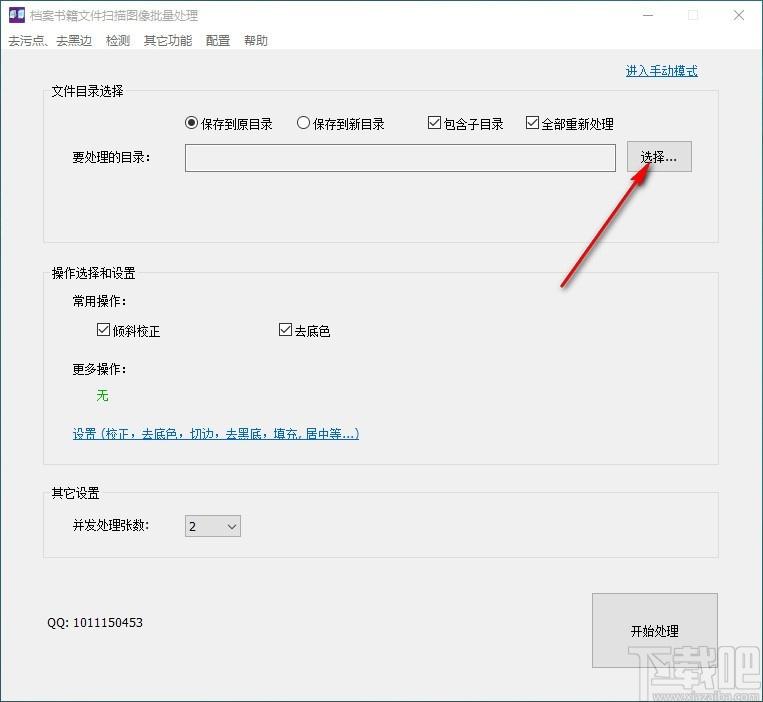Close the application window
This screenshot has width=763, height=702.
(x=739, y=16)
